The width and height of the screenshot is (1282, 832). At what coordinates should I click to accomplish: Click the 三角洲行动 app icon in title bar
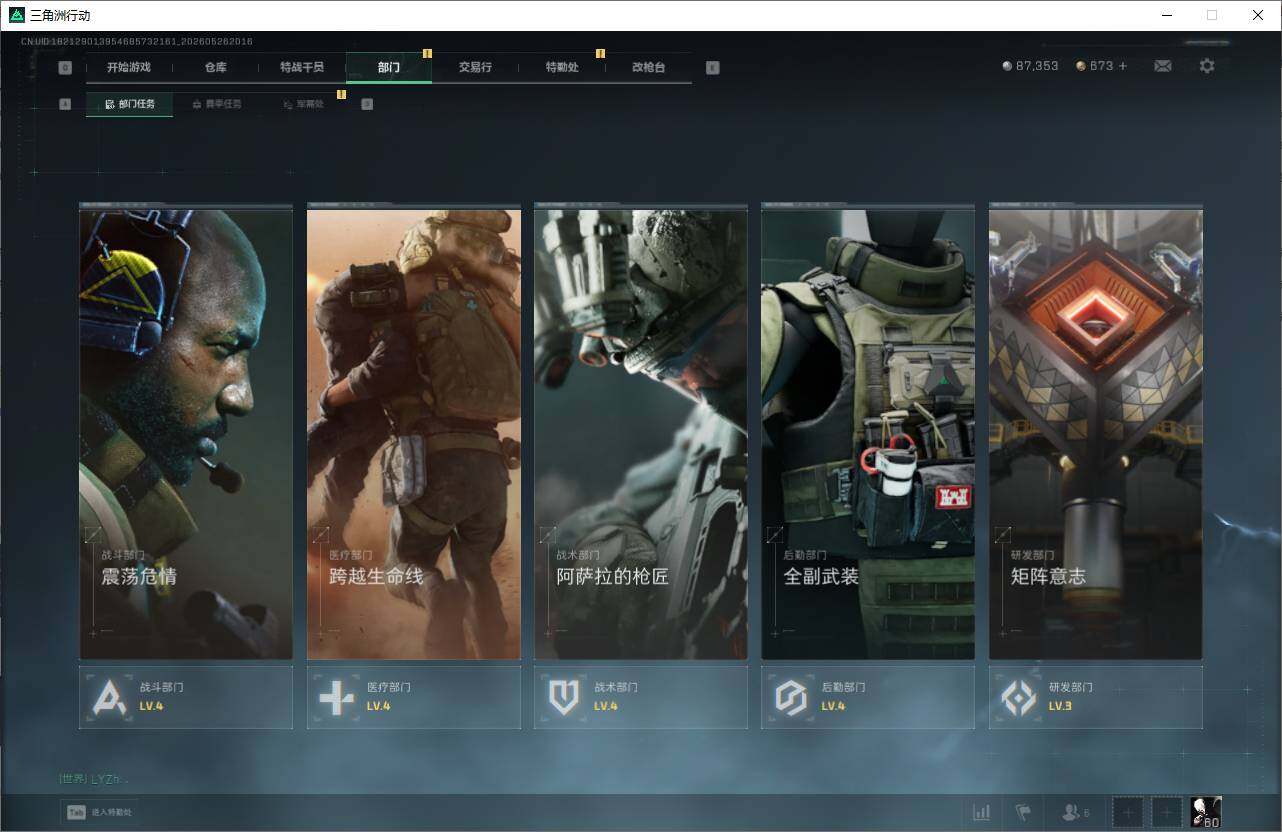(17, 15)
